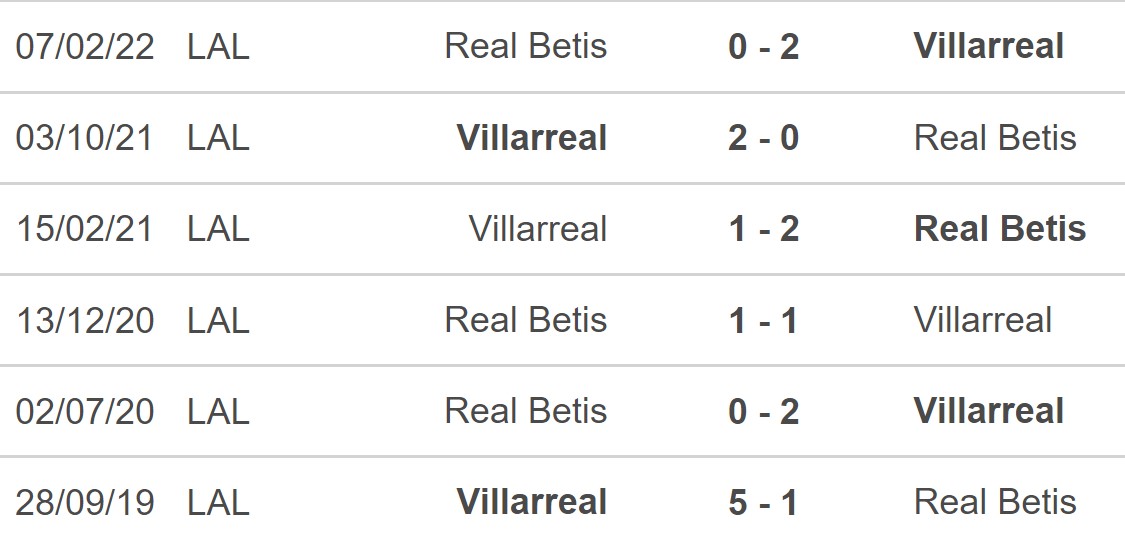
Task: Click home team Villarreal in the 28/09/19 row
Action: click(531, 502)
